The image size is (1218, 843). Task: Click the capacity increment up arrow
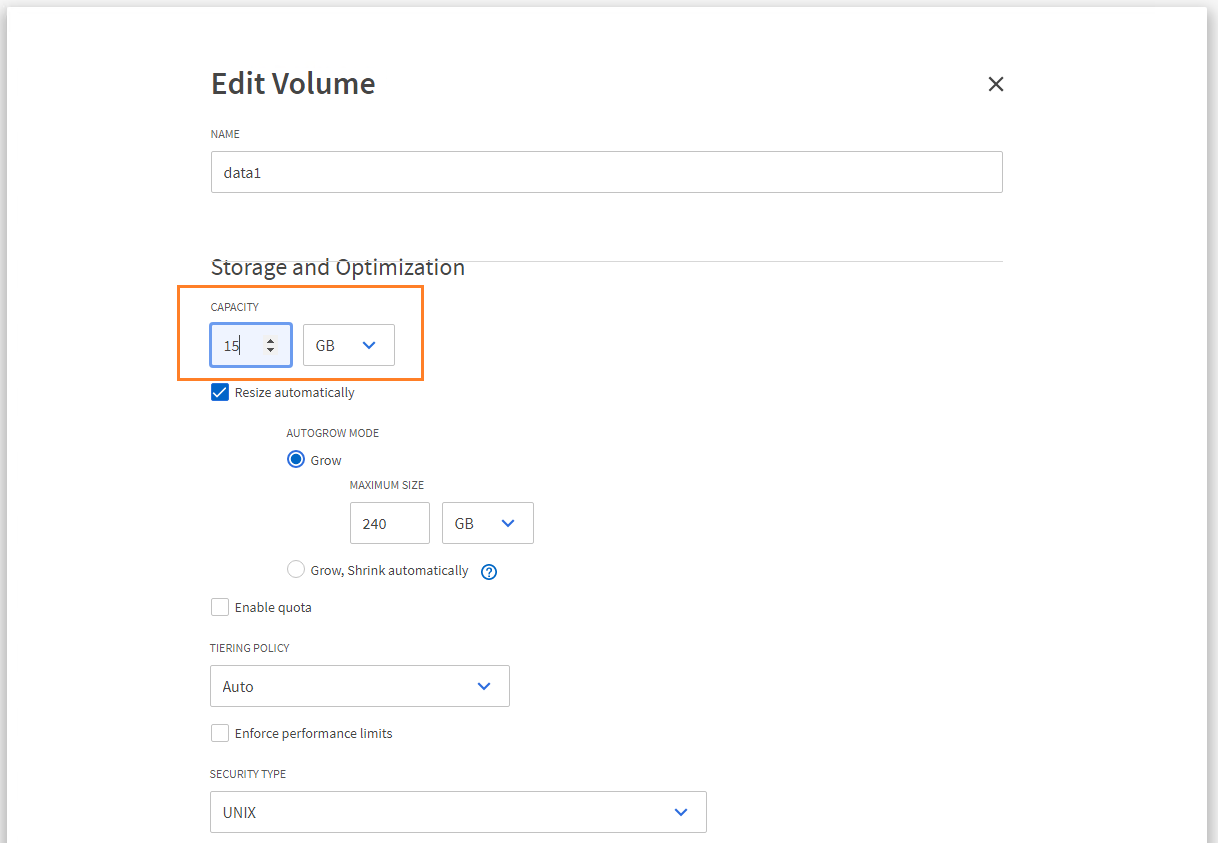click(270, 340)
